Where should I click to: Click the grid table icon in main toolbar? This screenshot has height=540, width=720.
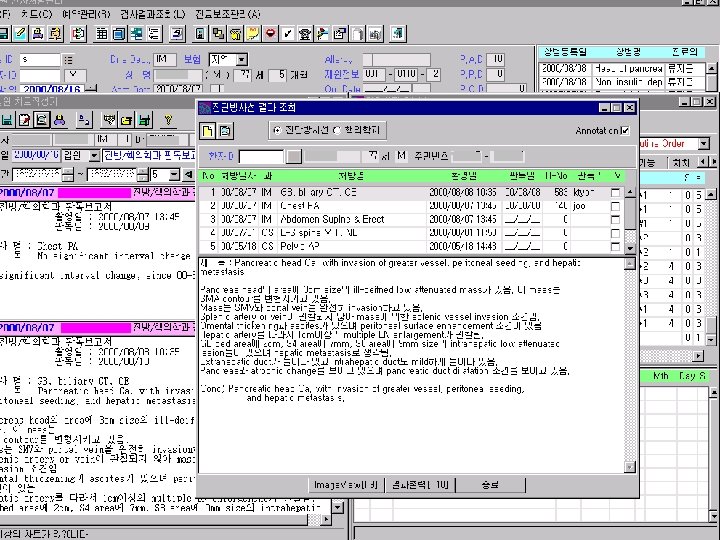[x=101, y=34]
